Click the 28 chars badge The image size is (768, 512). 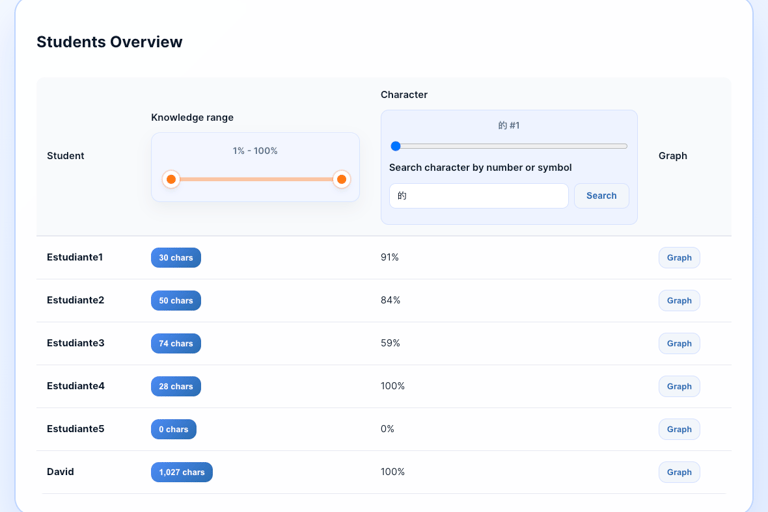(176, 386)
